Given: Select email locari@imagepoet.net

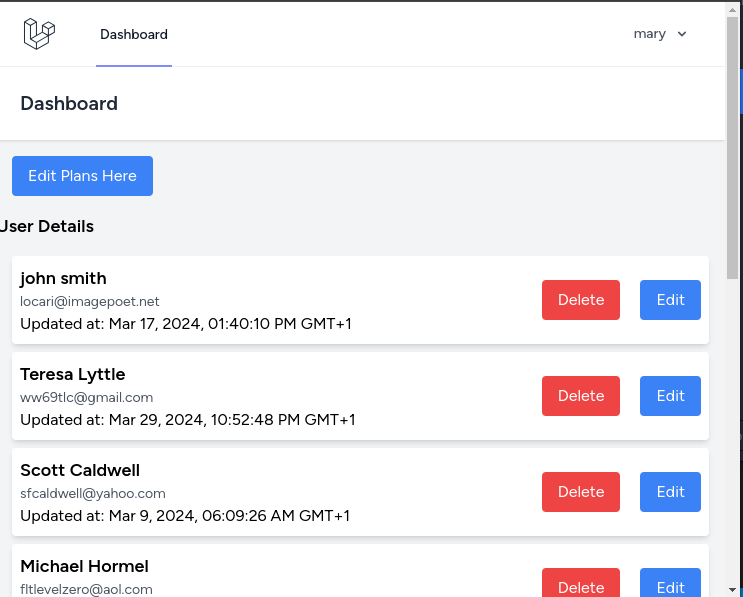Looking at the screenshot, I should [x=90, y=301].
